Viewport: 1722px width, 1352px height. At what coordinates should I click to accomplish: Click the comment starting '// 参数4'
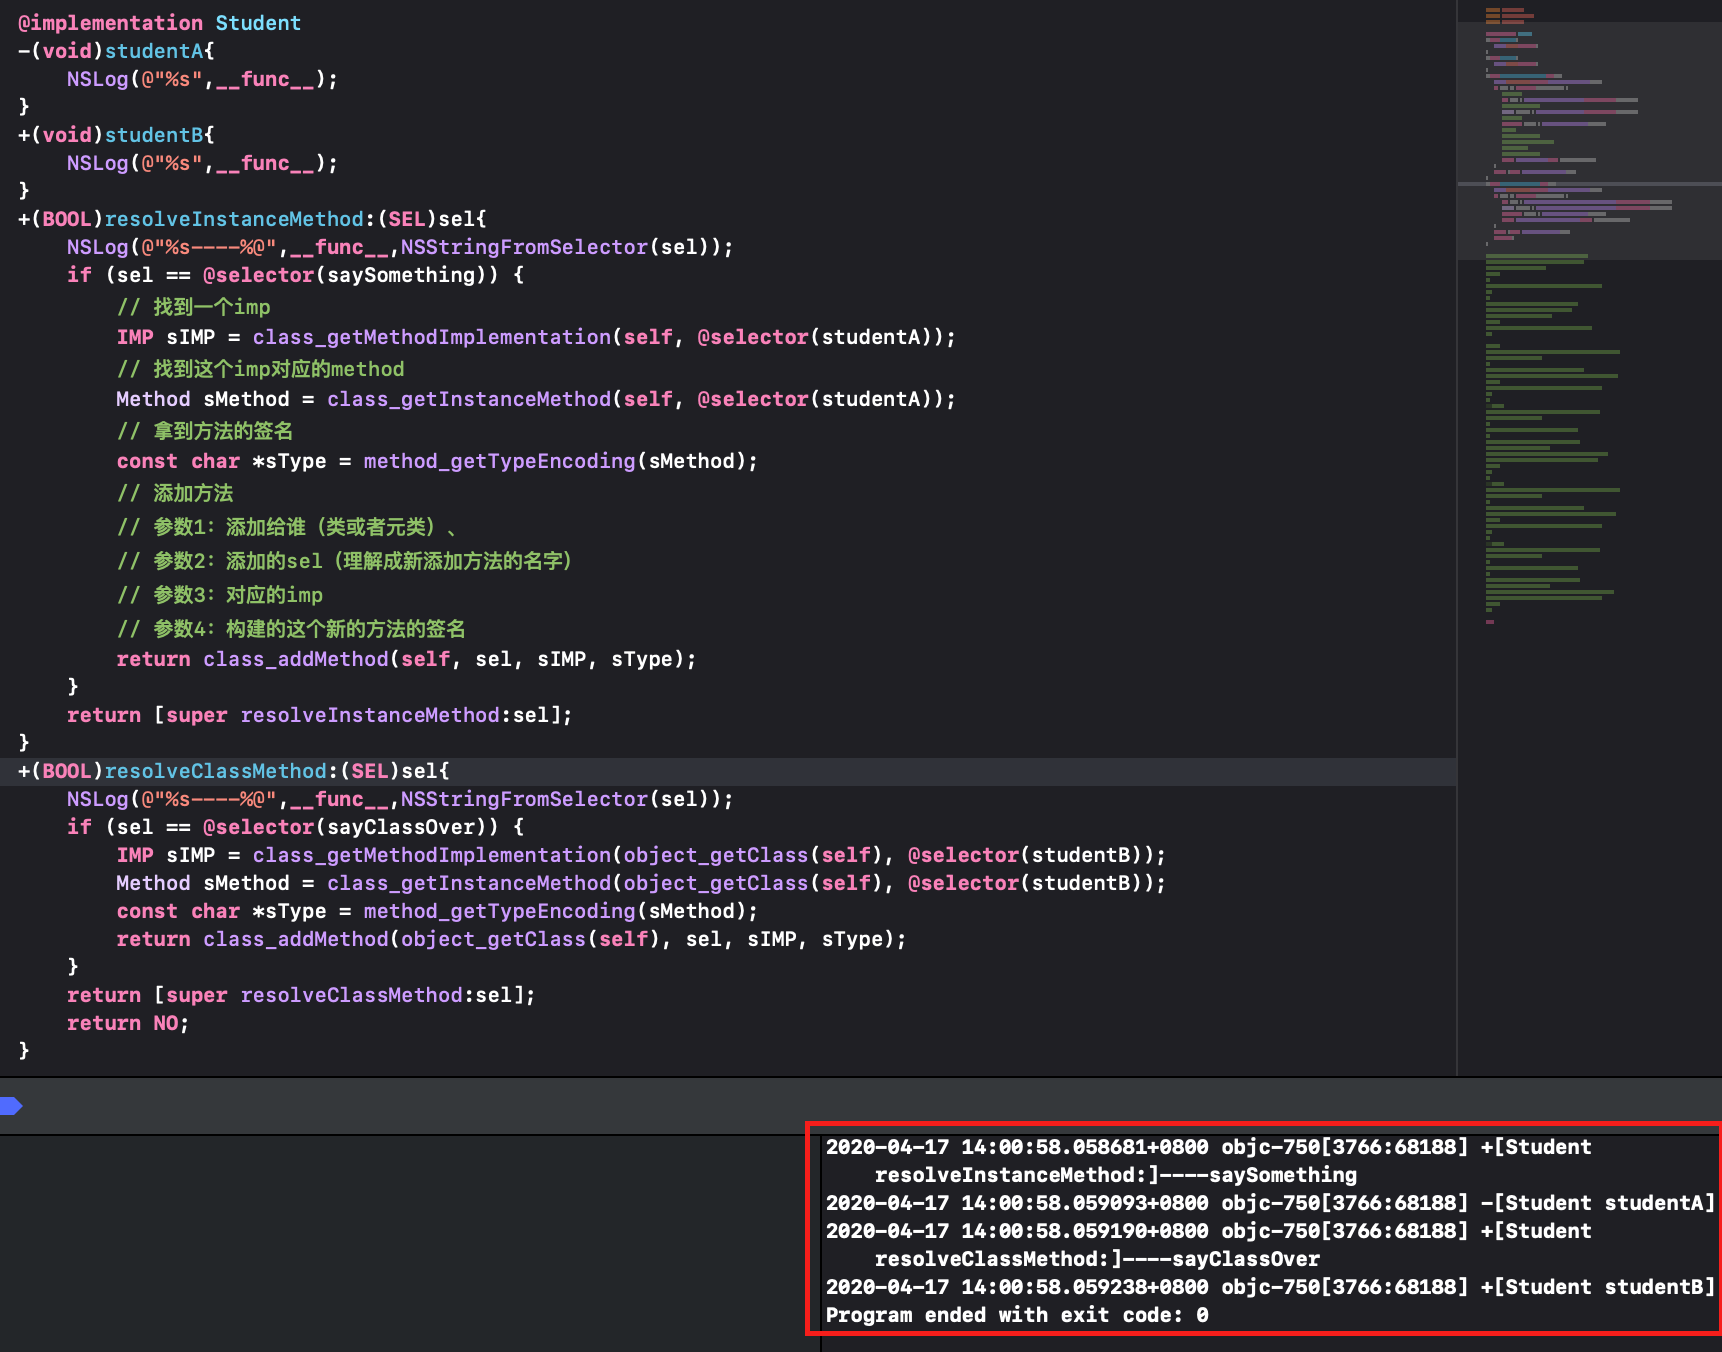pos(291,629)
